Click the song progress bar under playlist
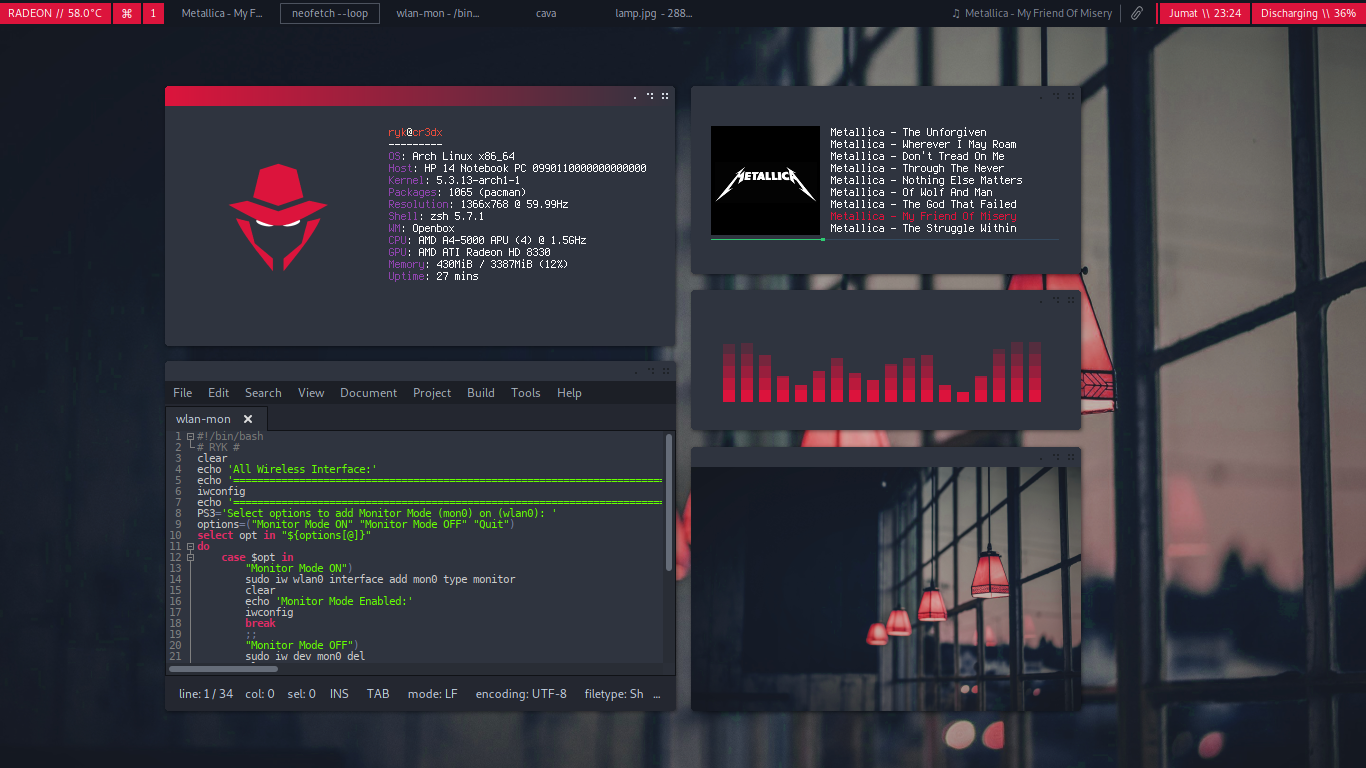The width and height of the screenshot is (1366, 768). (x=884, y=240)
